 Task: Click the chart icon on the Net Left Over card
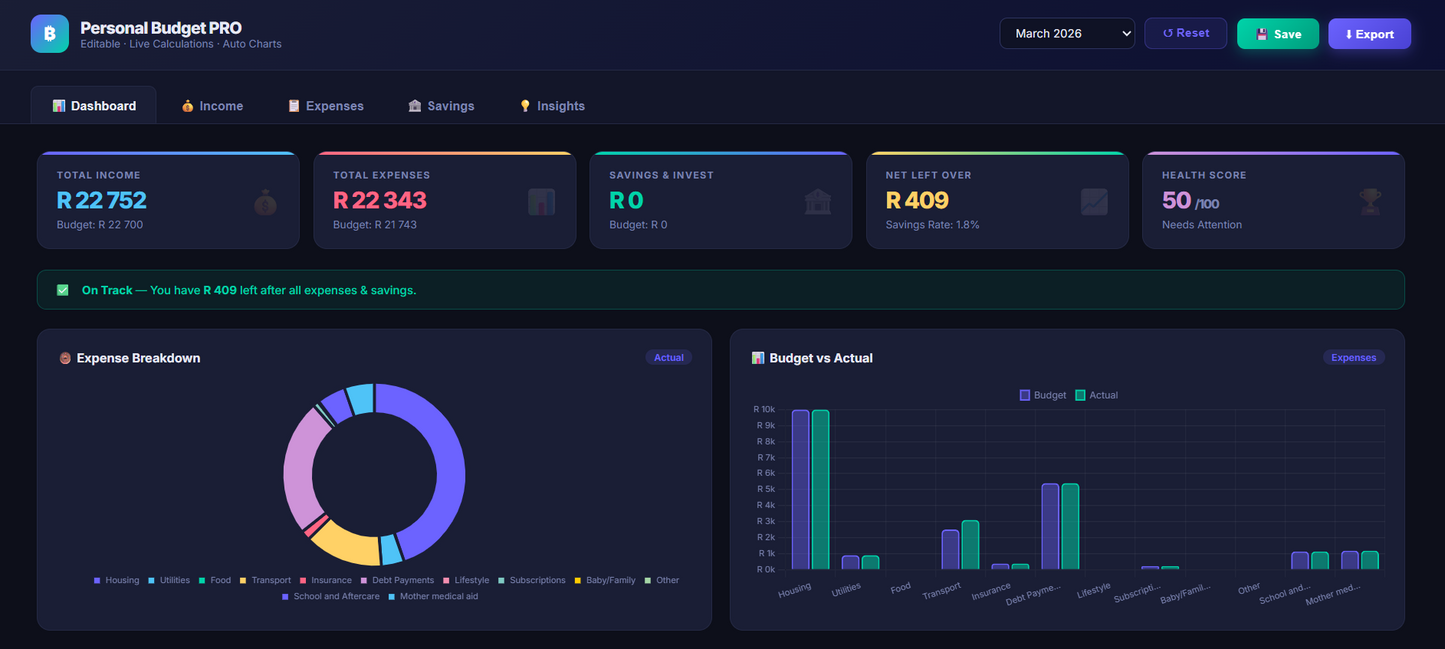(1094, 200)
